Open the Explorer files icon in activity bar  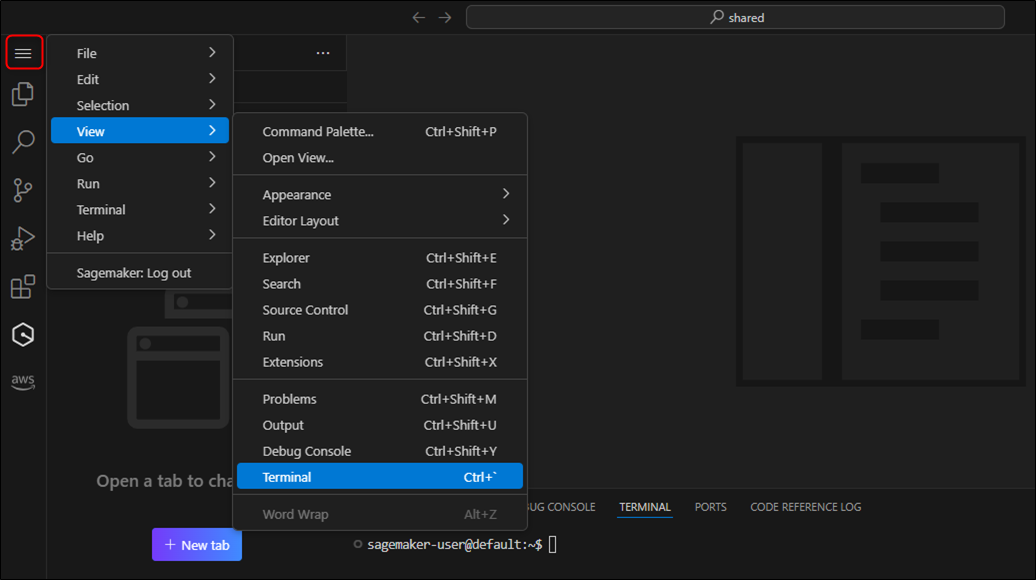22,95
